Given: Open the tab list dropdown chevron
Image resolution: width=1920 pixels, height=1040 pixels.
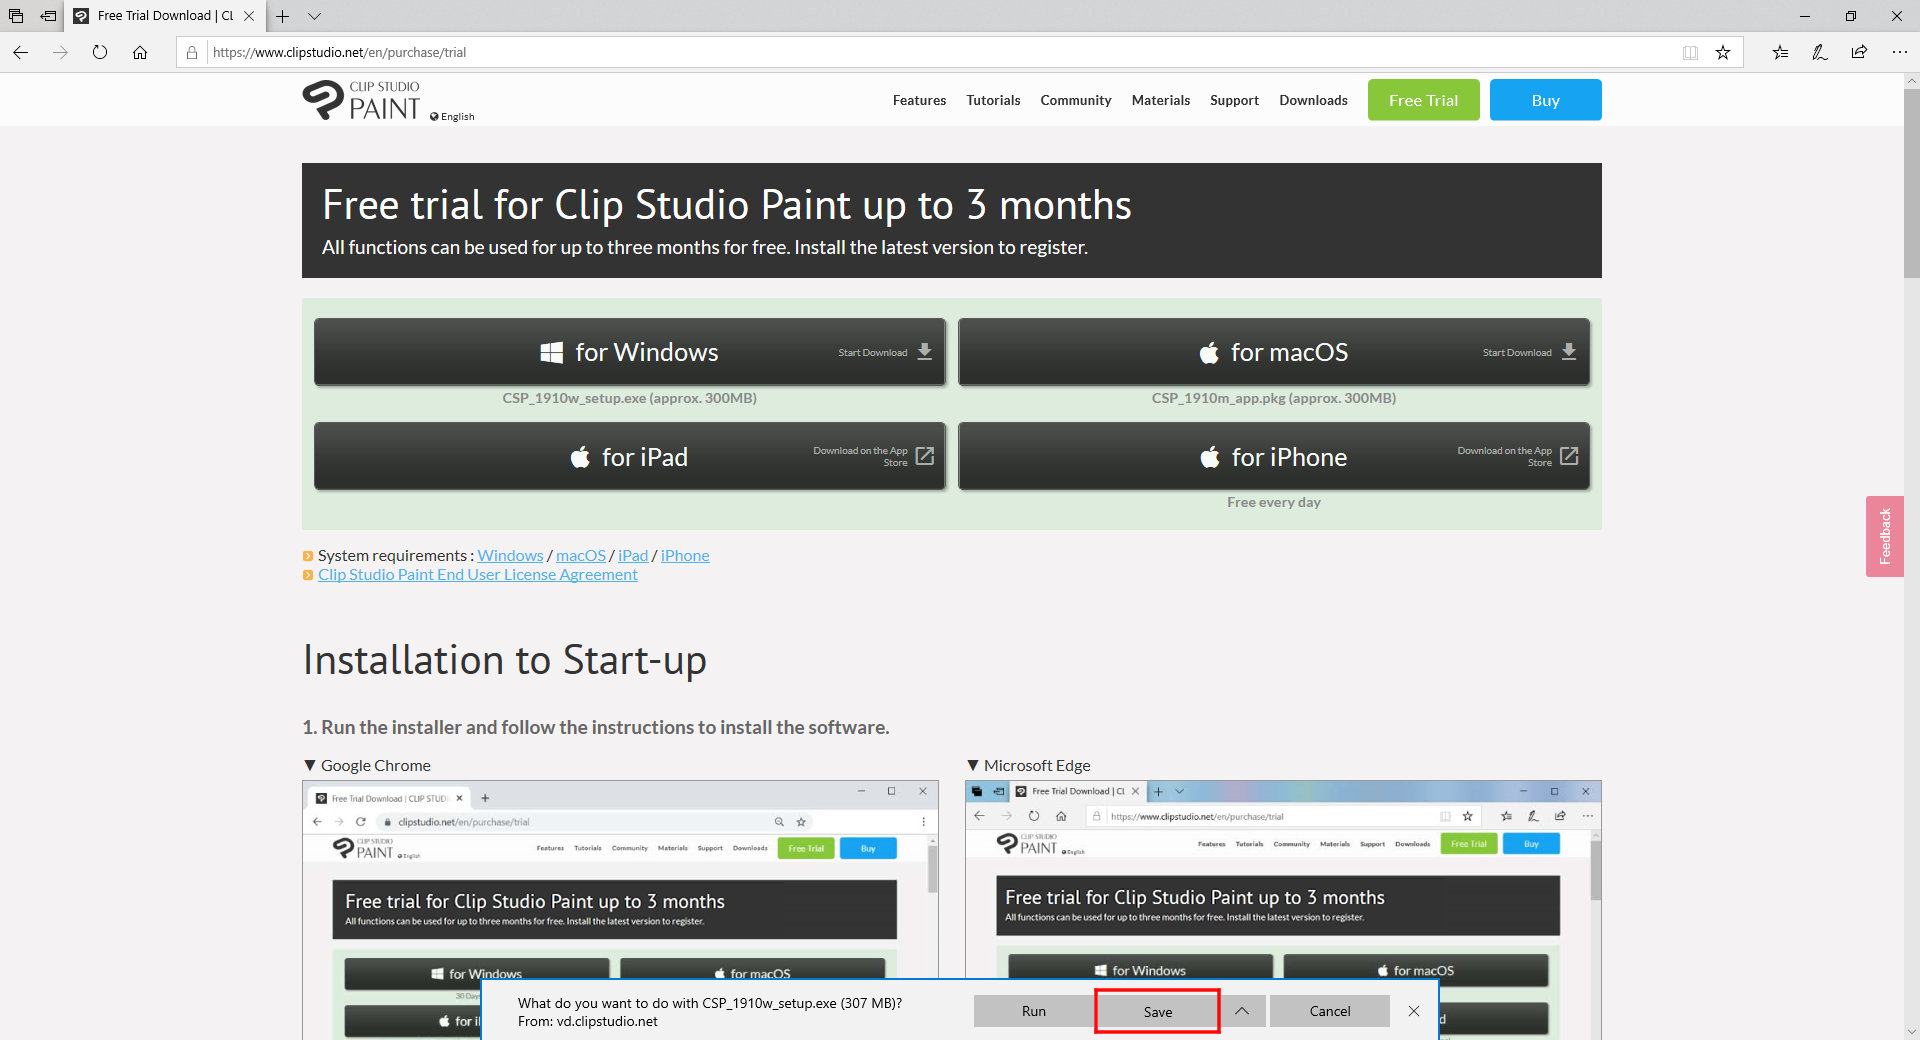Looking at the screenshot, I should tap(314, 16).
